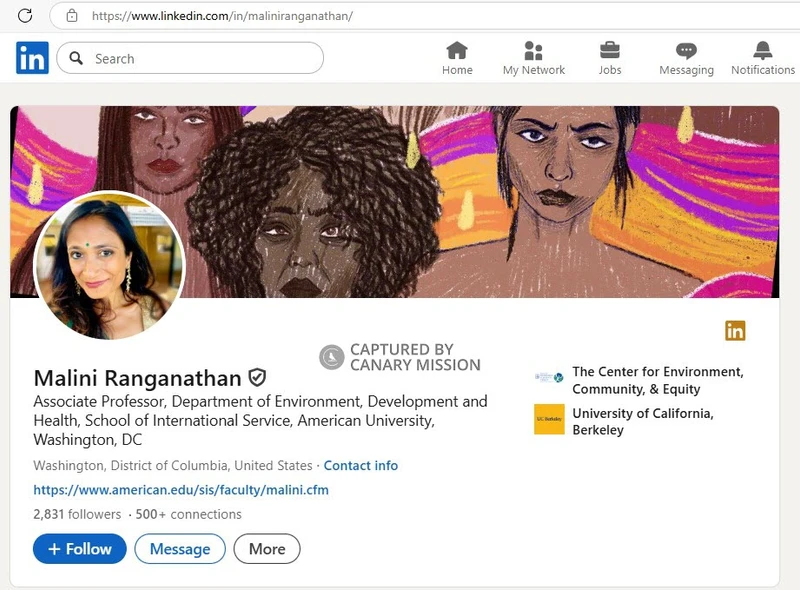Focus the LinkedIn Search field
The width and height of the screenshot is (800, 590).
click(190, 58)
